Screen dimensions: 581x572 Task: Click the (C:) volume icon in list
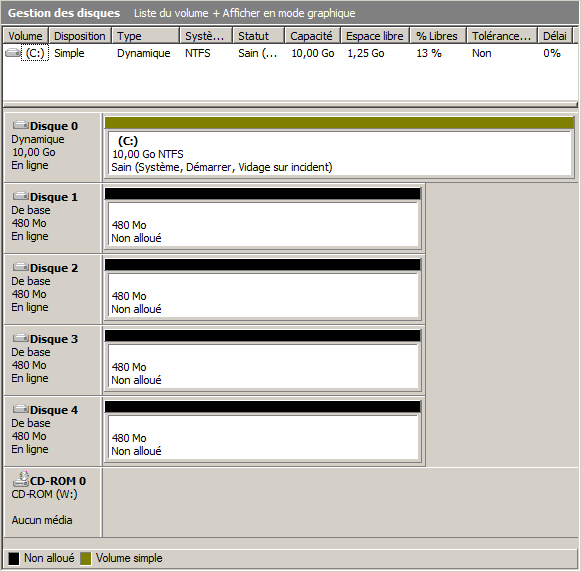tap(13, 53)
